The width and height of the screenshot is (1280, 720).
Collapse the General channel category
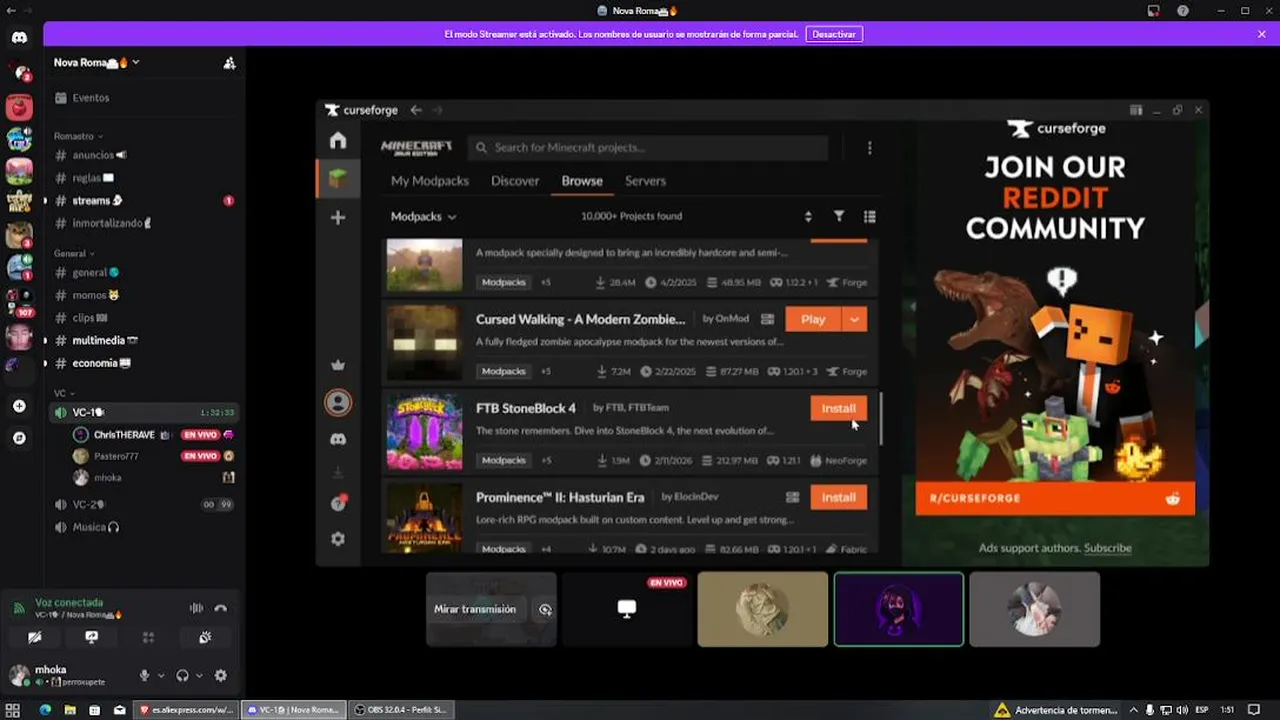[74, 254]
